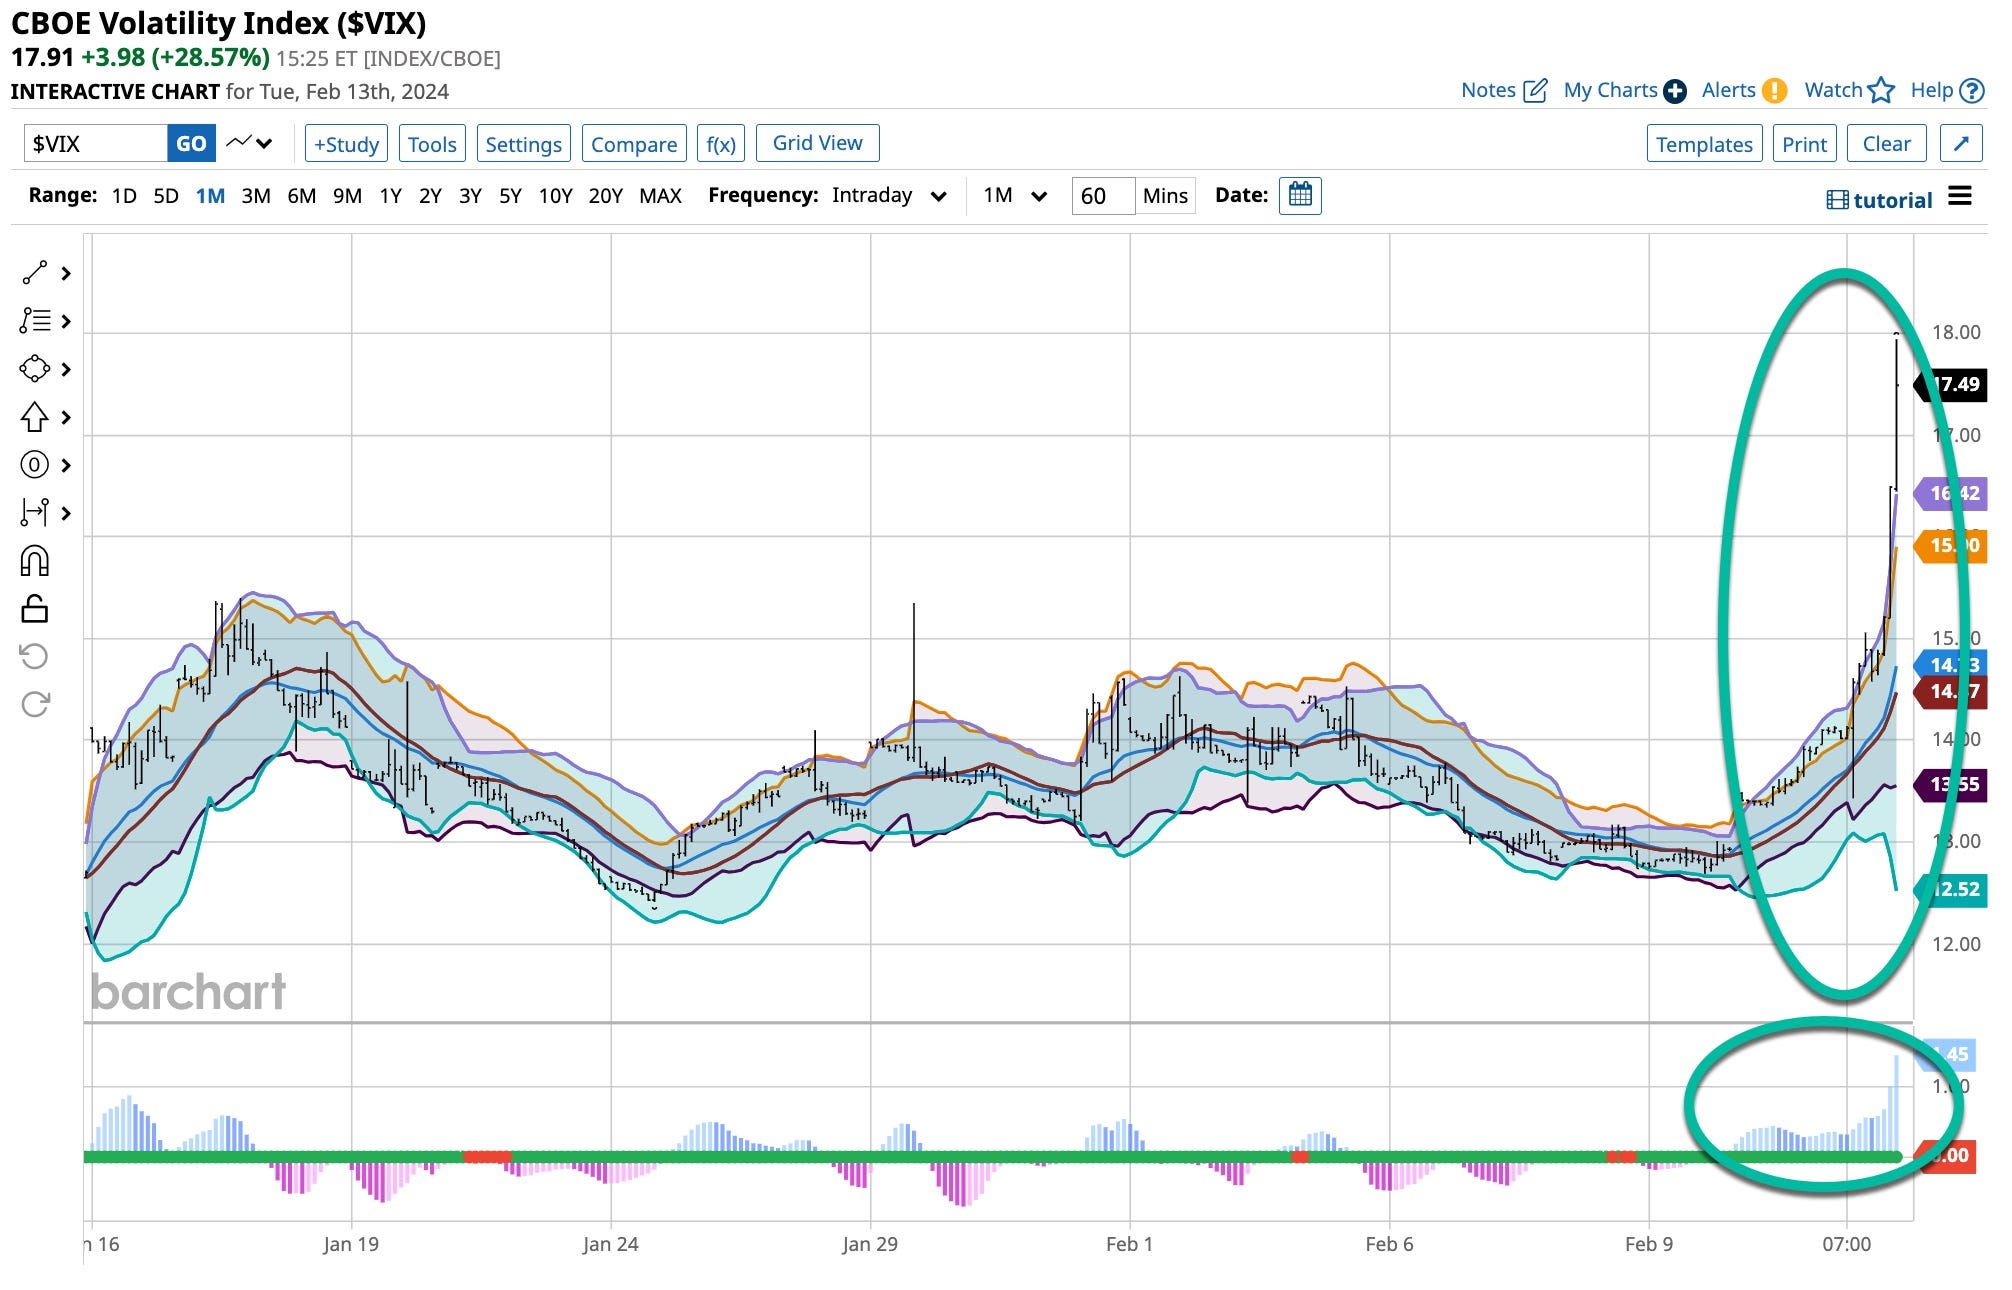The image size is (2012, 1290).
Task: Select the 6M range
Action: pyautogui.click(x=302, y=196)
